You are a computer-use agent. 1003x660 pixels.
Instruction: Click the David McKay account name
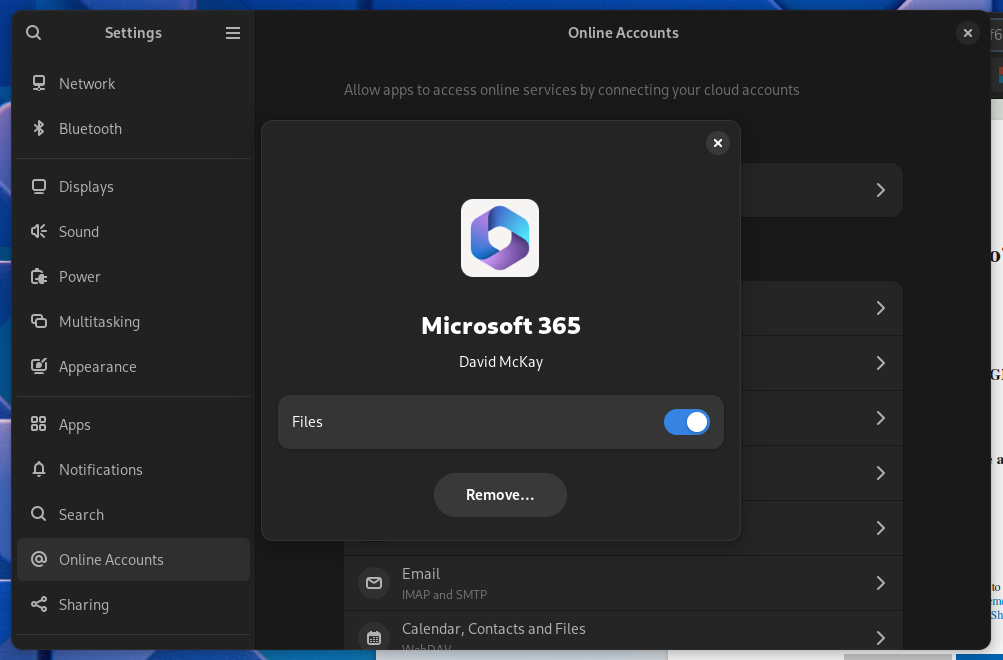coord(501,362)
